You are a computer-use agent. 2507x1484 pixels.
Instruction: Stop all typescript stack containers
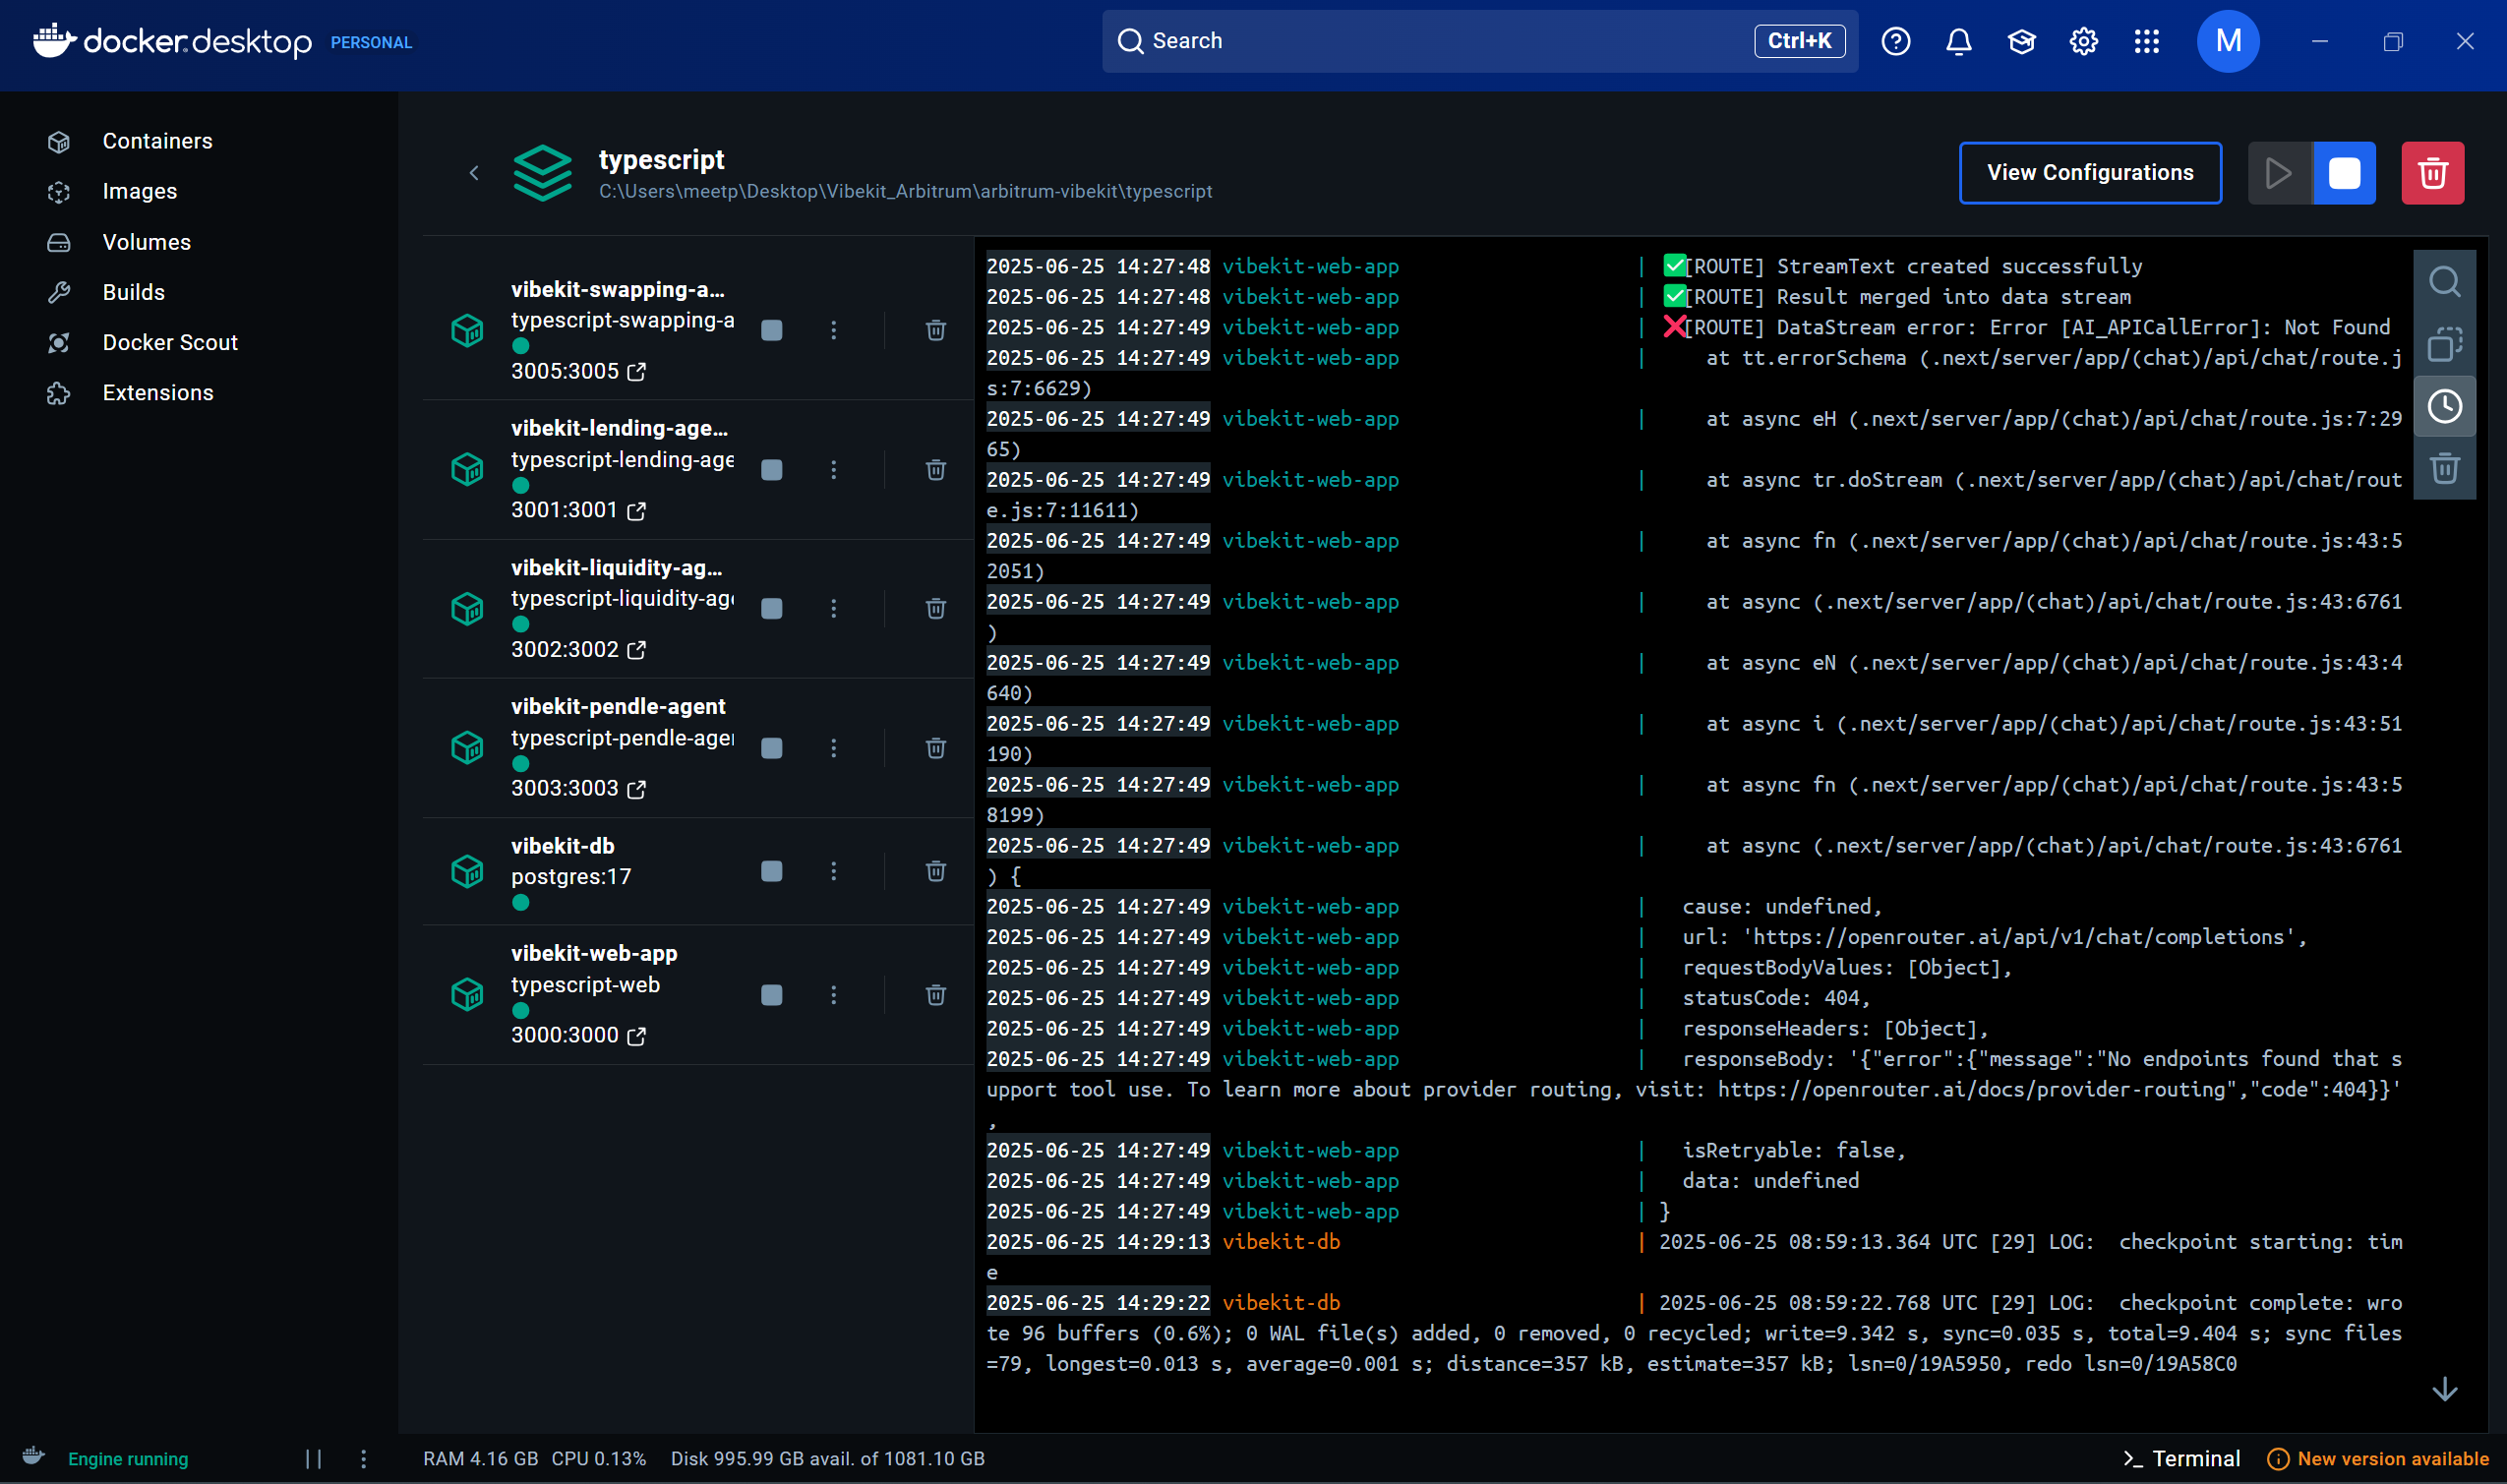click(2344, 173)
